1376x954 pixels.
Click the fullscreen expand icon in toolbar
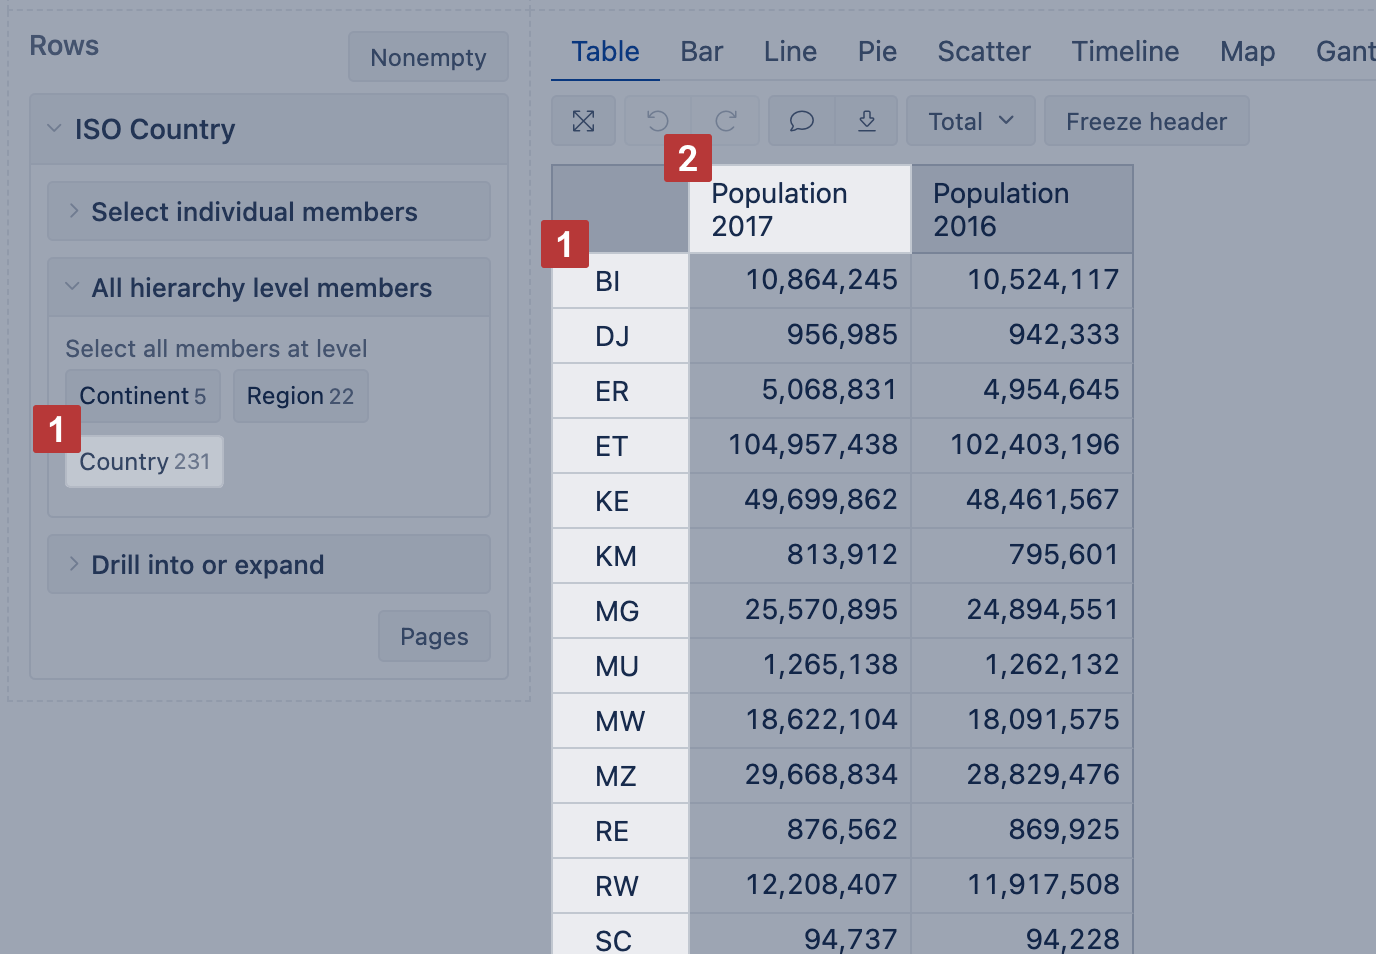click(x=583, y=122)
